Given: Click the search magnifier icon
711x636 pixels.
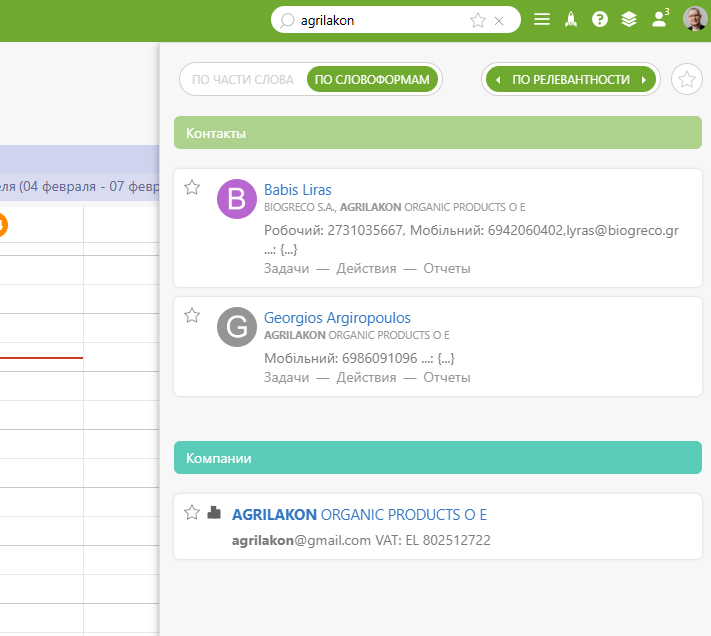Looking at the screenshot, I should [x=287, y=20].
